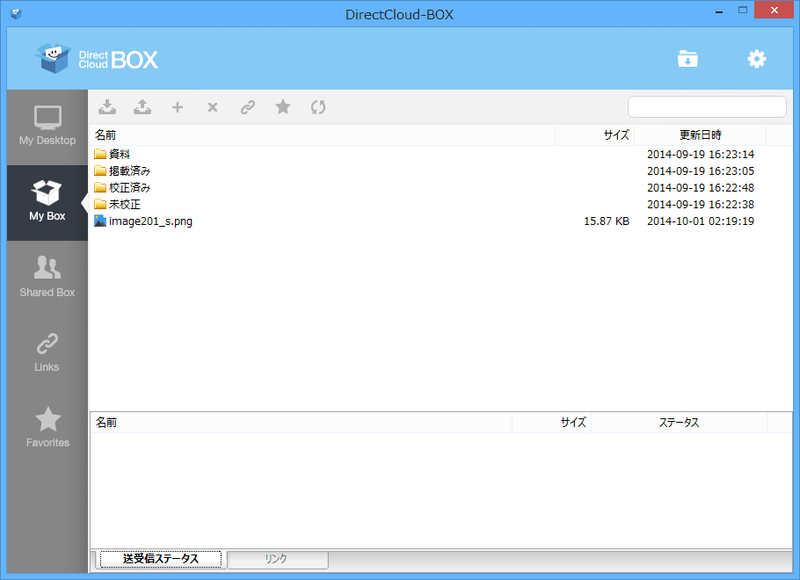
Task: Click the favorite star toolbar icon
Action: (282, 106)
